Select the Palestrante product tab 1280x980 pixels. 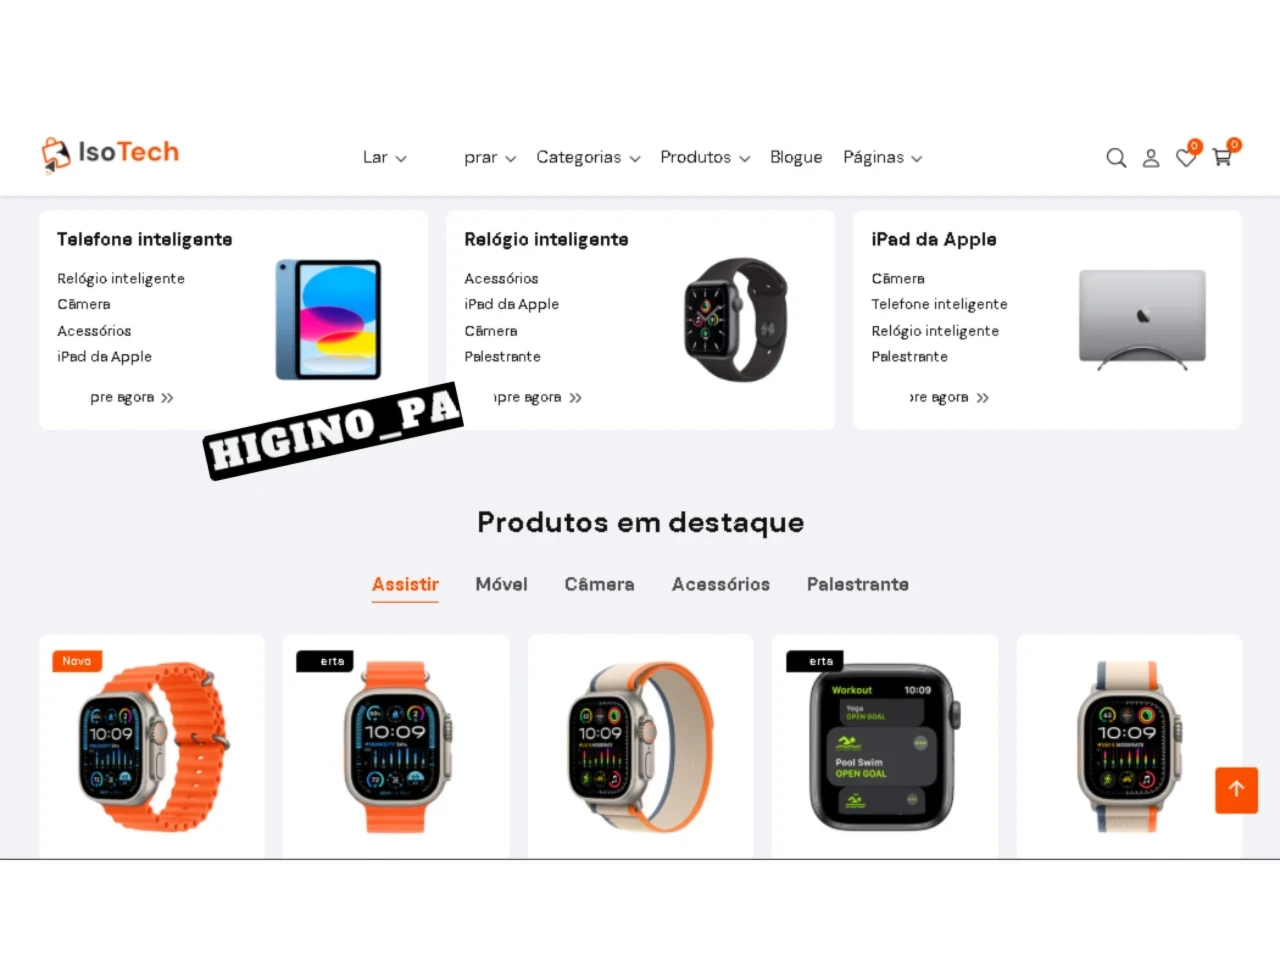tap(858, 584)
